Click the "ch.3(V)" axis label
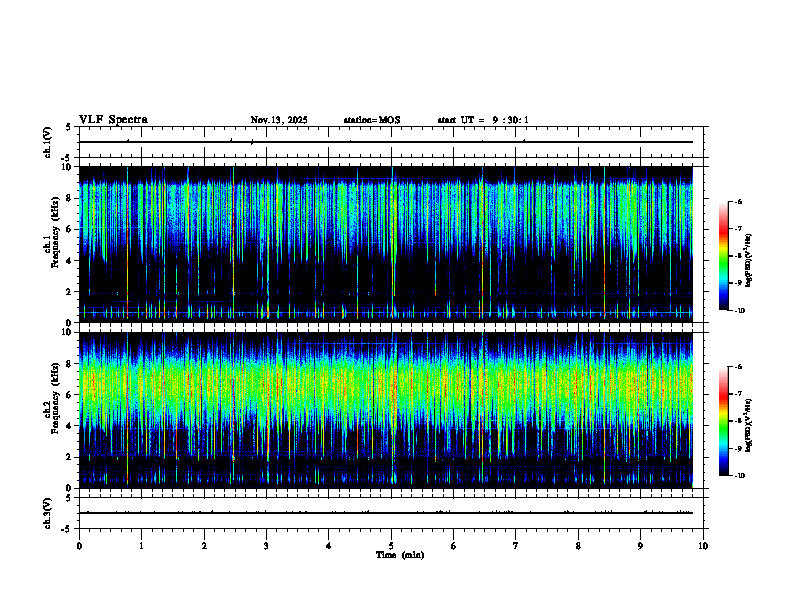The width and height of the screenshot is (792, 612). click(x=48, y=513)
